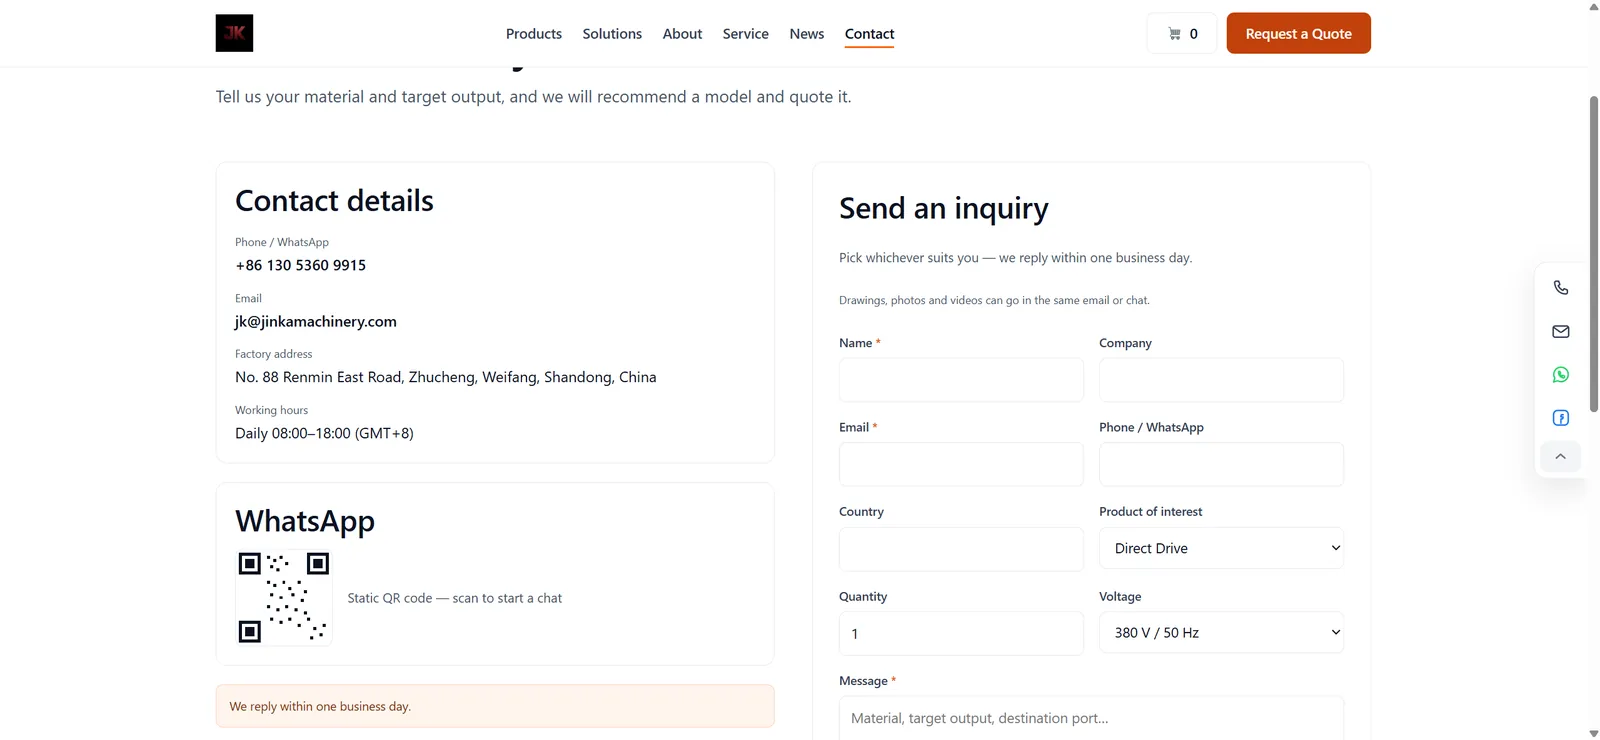Focus the Email input field in form
This screenshot has width=1600, height=740.
961,464
